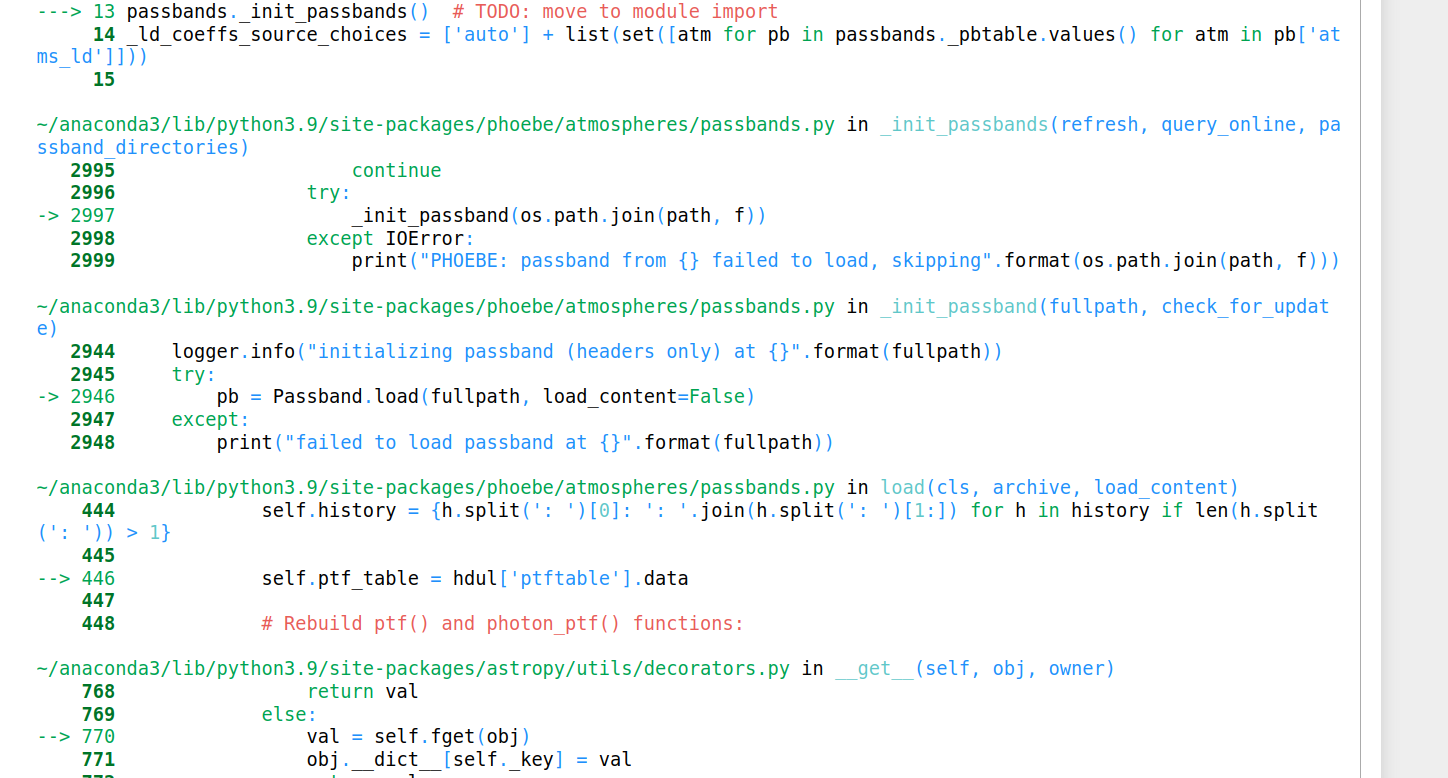This screenshot has height=778, width=1448.
Task: Click the 'refresh' parameter in the function signature
Action: (x=1100, y=125)
